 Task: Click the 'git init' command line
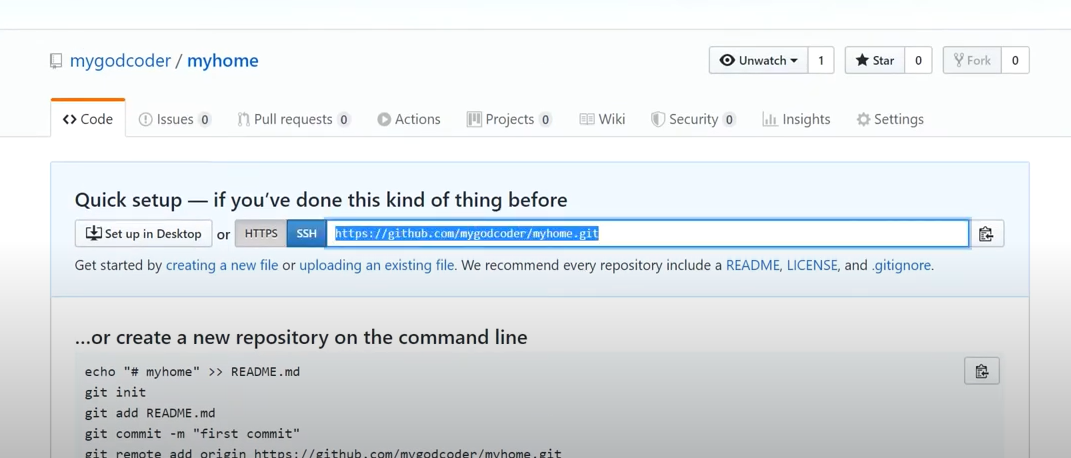115,392
